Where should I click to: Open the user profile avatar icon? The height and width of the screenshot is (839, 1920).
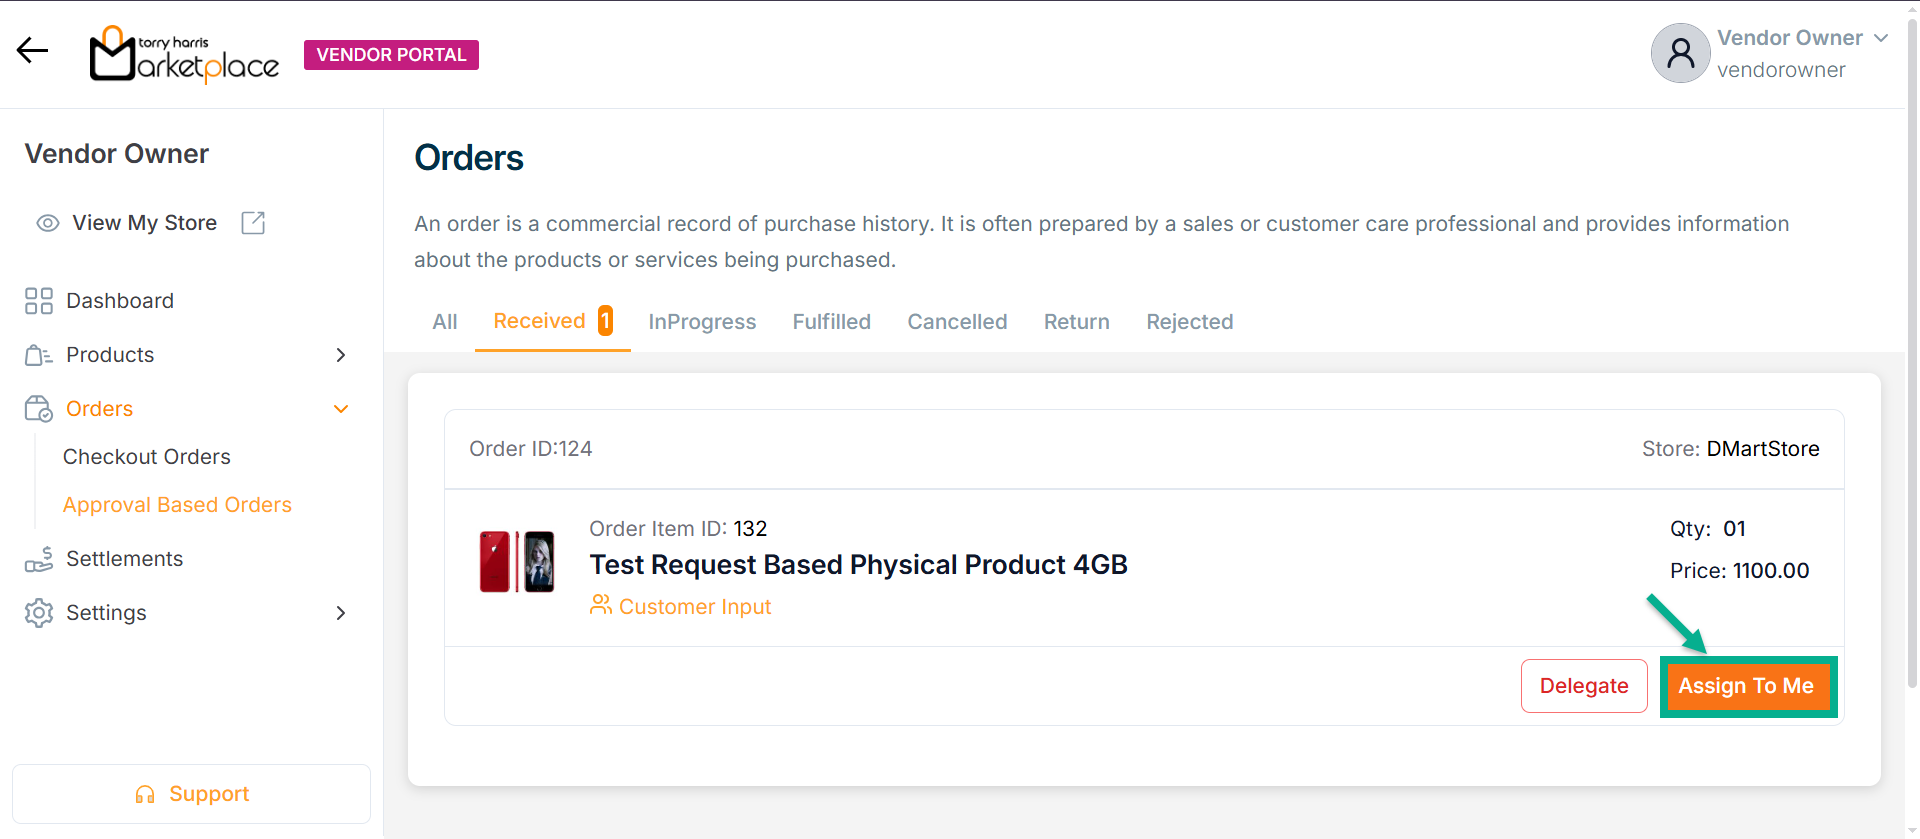[1680, 53]
